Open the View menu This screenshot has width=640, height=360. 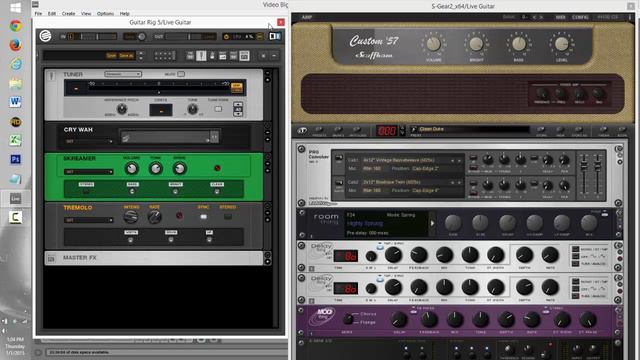click(86, 13)
